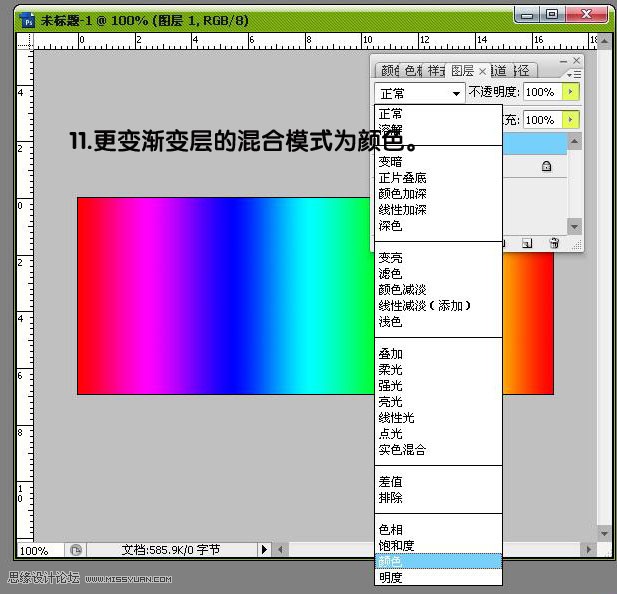Open the 不透明度 slider arrow
This screenshot has height=594, width=617.
(x=571, y=92)
